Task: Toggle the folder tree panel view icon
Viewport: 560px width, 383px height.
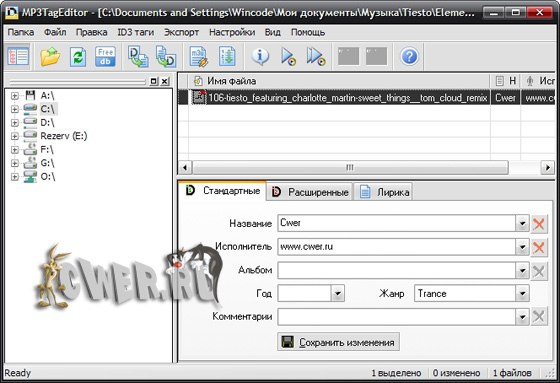Action: [18, 56]
